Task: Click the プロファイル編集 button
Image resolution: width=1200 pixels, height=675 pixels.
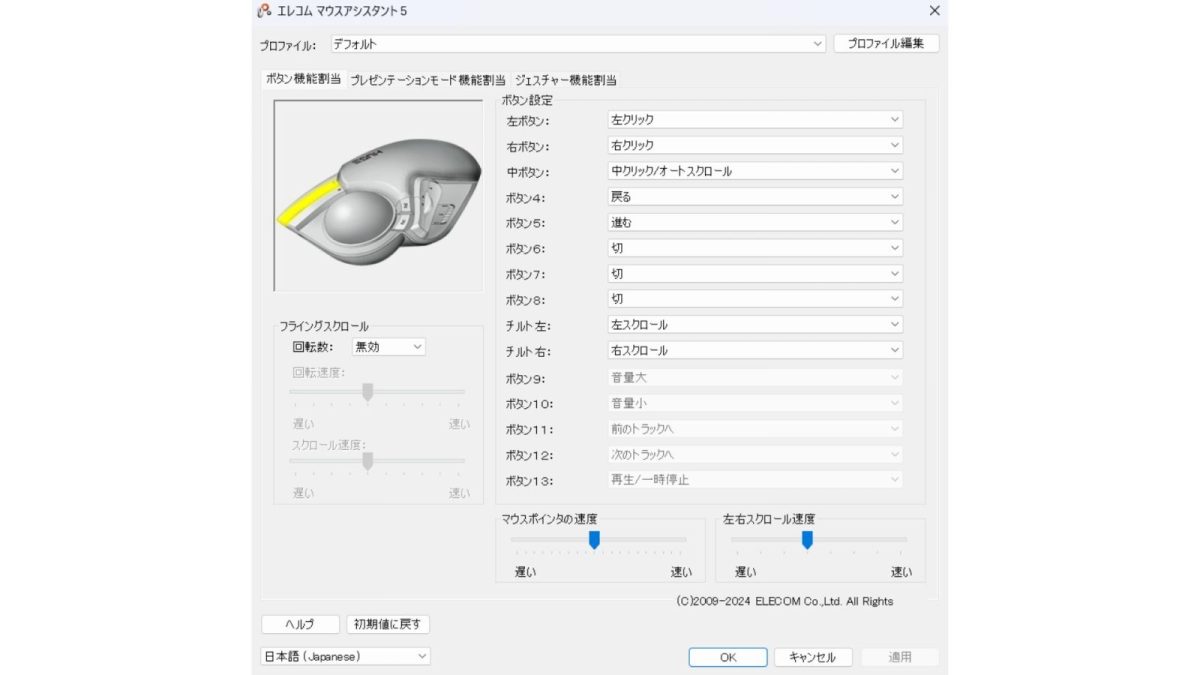Action: click(x=886, y=44)
